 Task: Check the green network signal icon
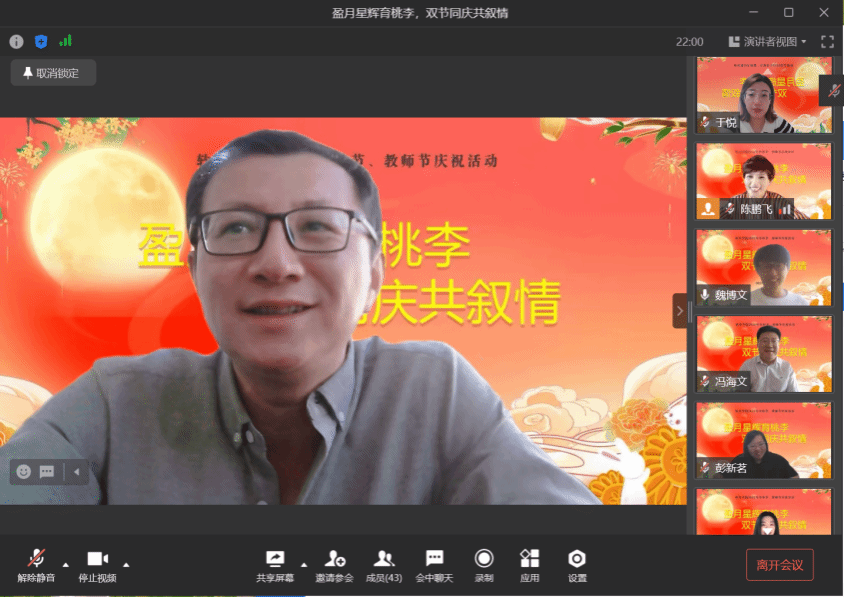(x=65, y=42)
